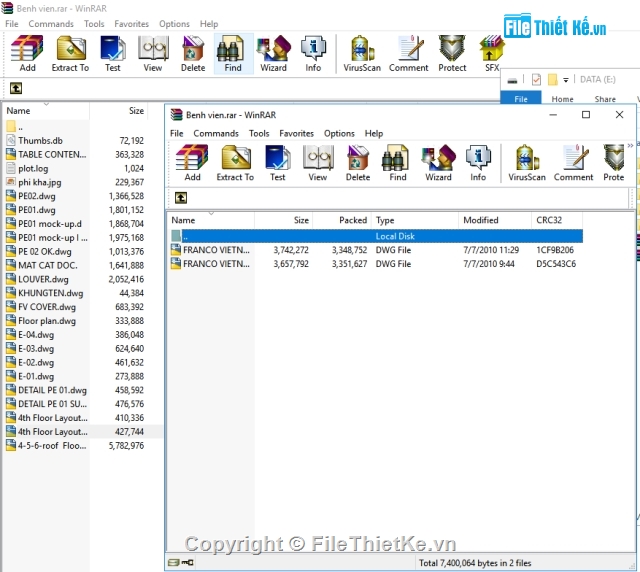Open Help menu in front WinRAR window
The height and width of the screenshot is (572, 640).
coord(374,134)
